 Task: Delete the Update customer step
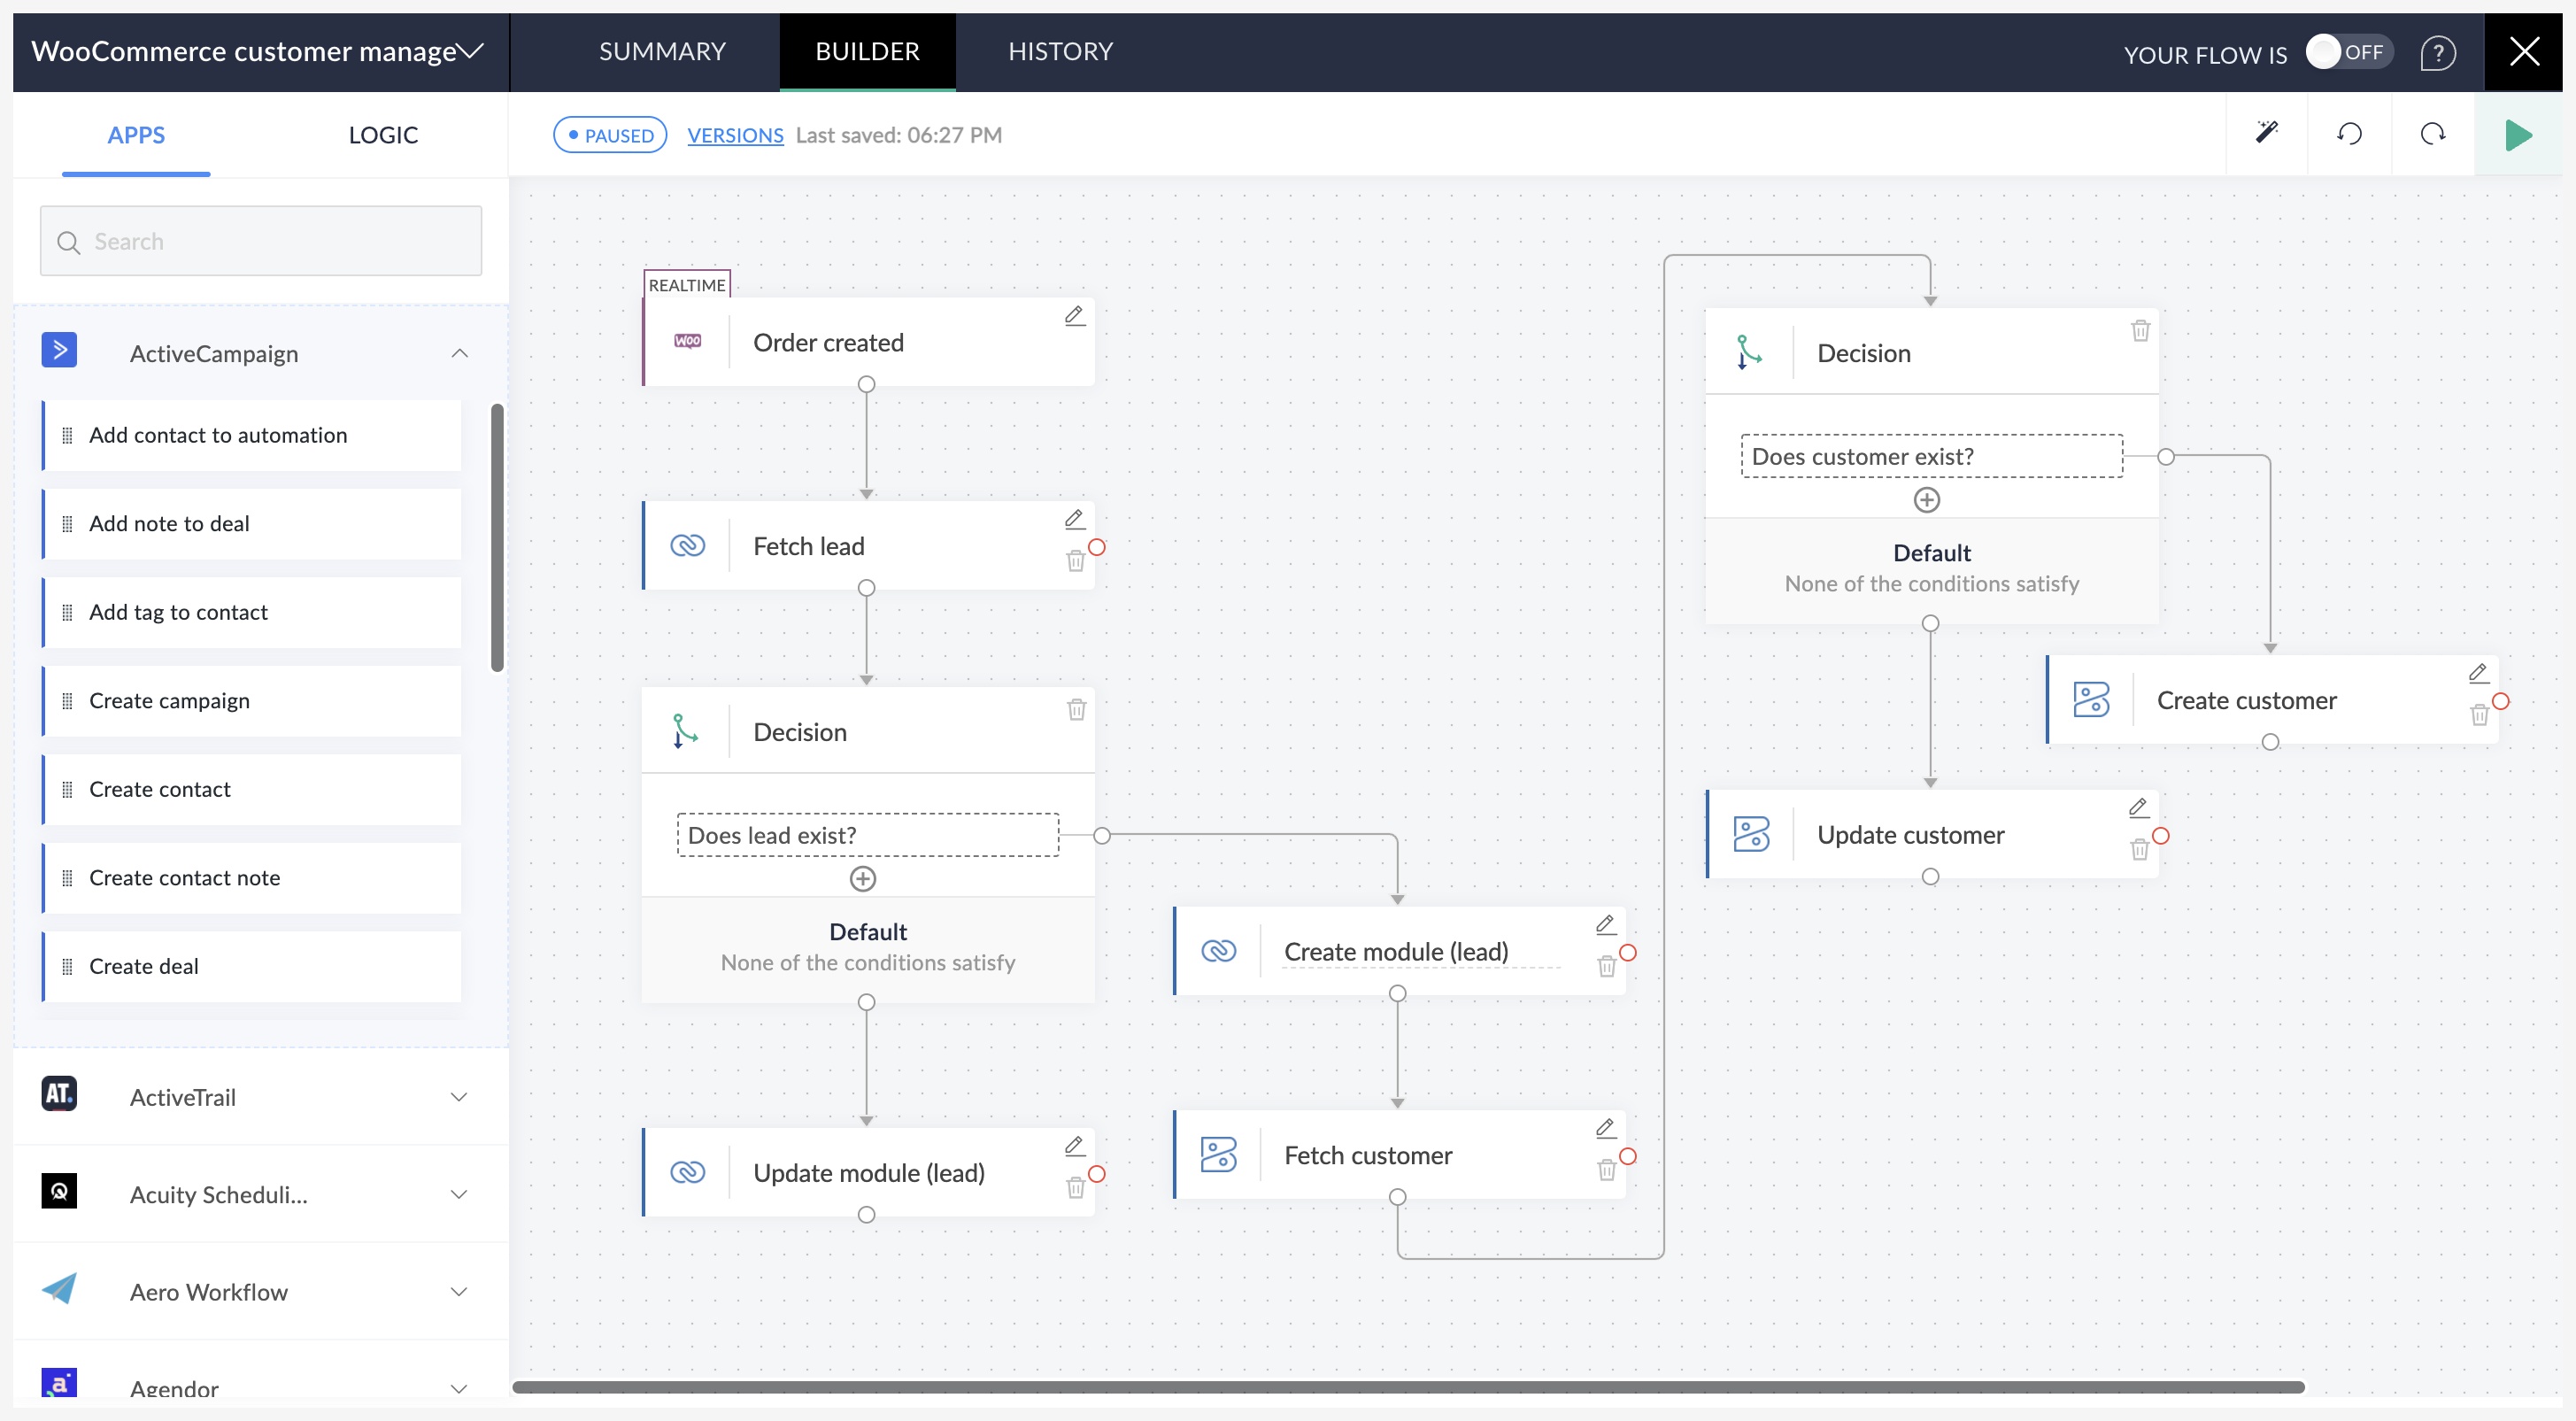[2139, 850]
